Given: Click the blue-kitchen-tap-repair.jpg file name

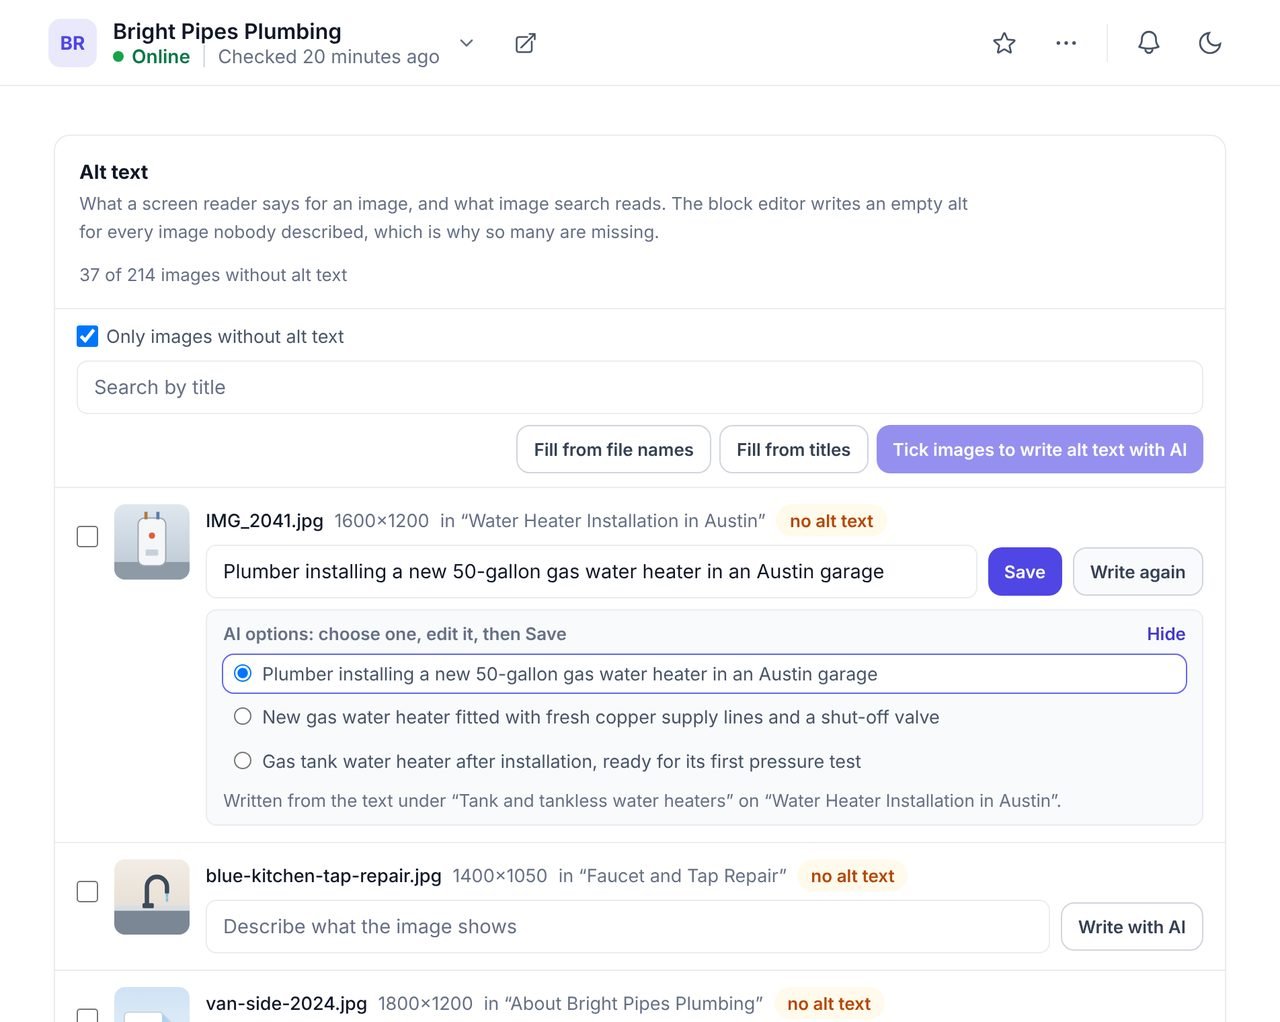Looking at the screenshot, I should (323, 876).
